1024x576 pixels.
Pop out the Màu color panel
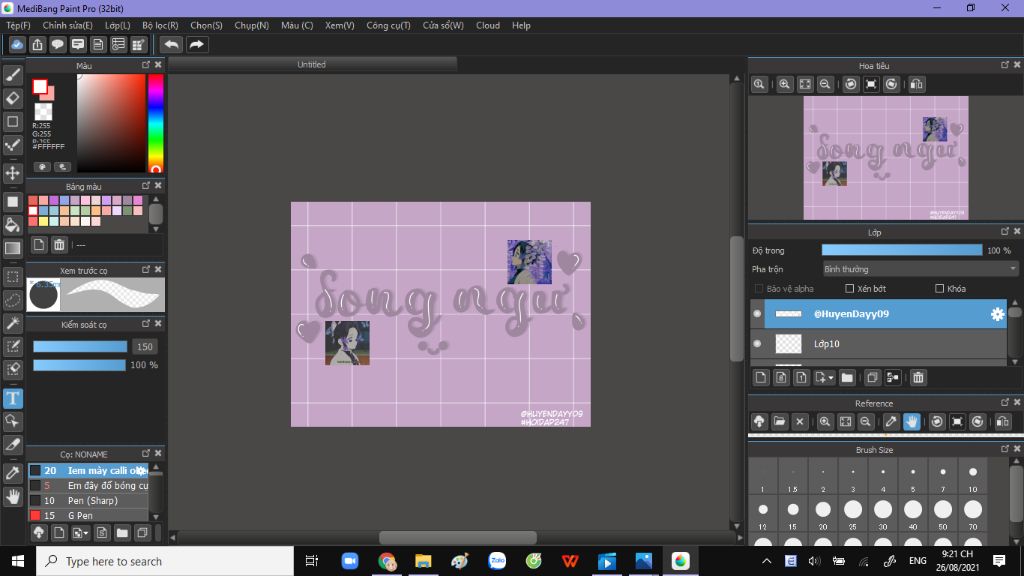(146, 65)
